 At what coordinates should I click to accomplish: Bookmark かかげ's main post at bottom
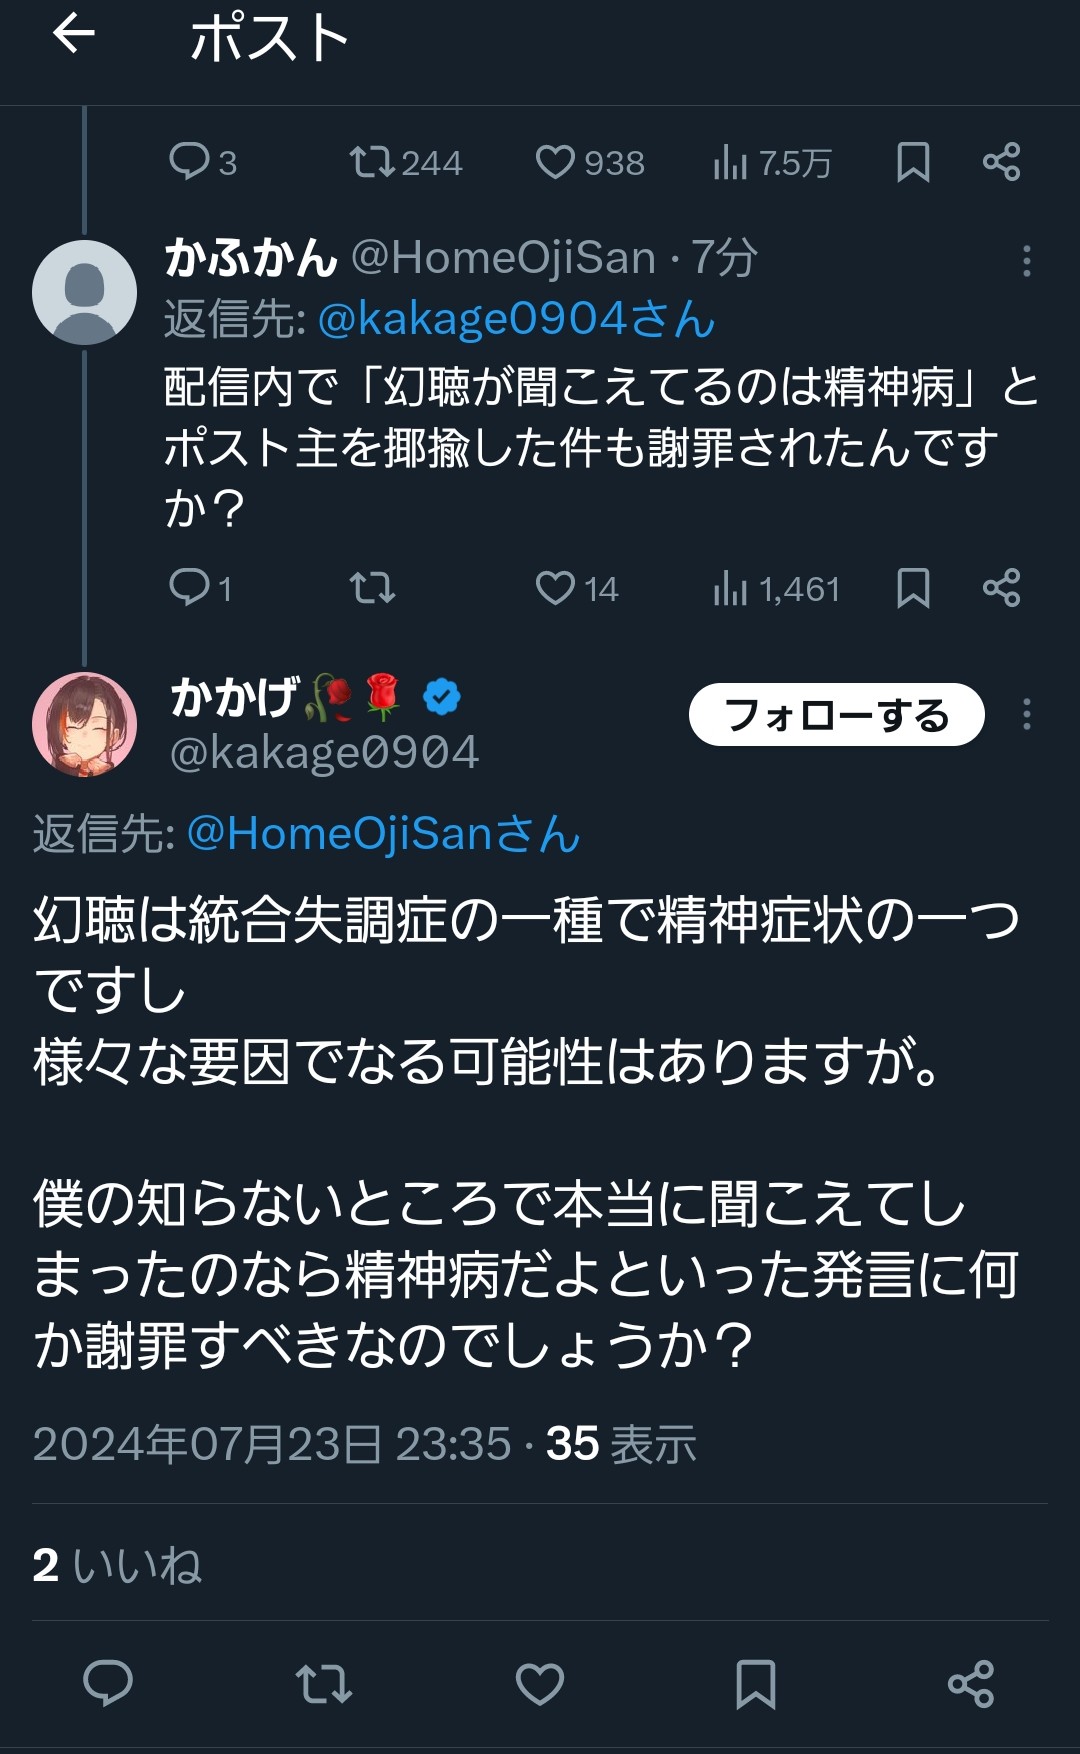(x=755, y=1684)
